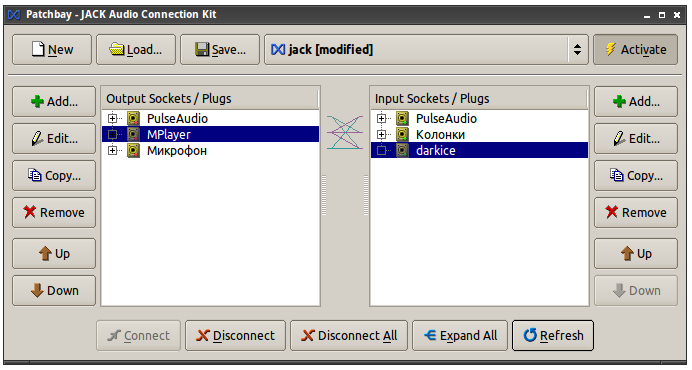
Task: Click the Output Sockets / Plugs column header
Action: 210,98
